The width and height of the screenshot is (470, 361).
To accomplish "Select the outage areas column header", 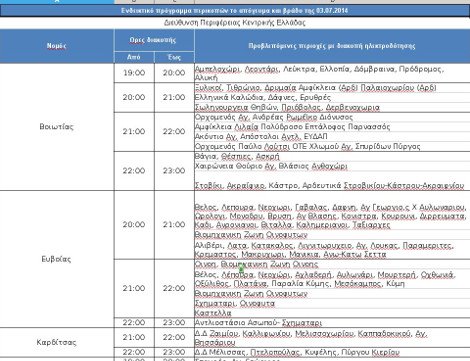I will [x=332, y=46].
